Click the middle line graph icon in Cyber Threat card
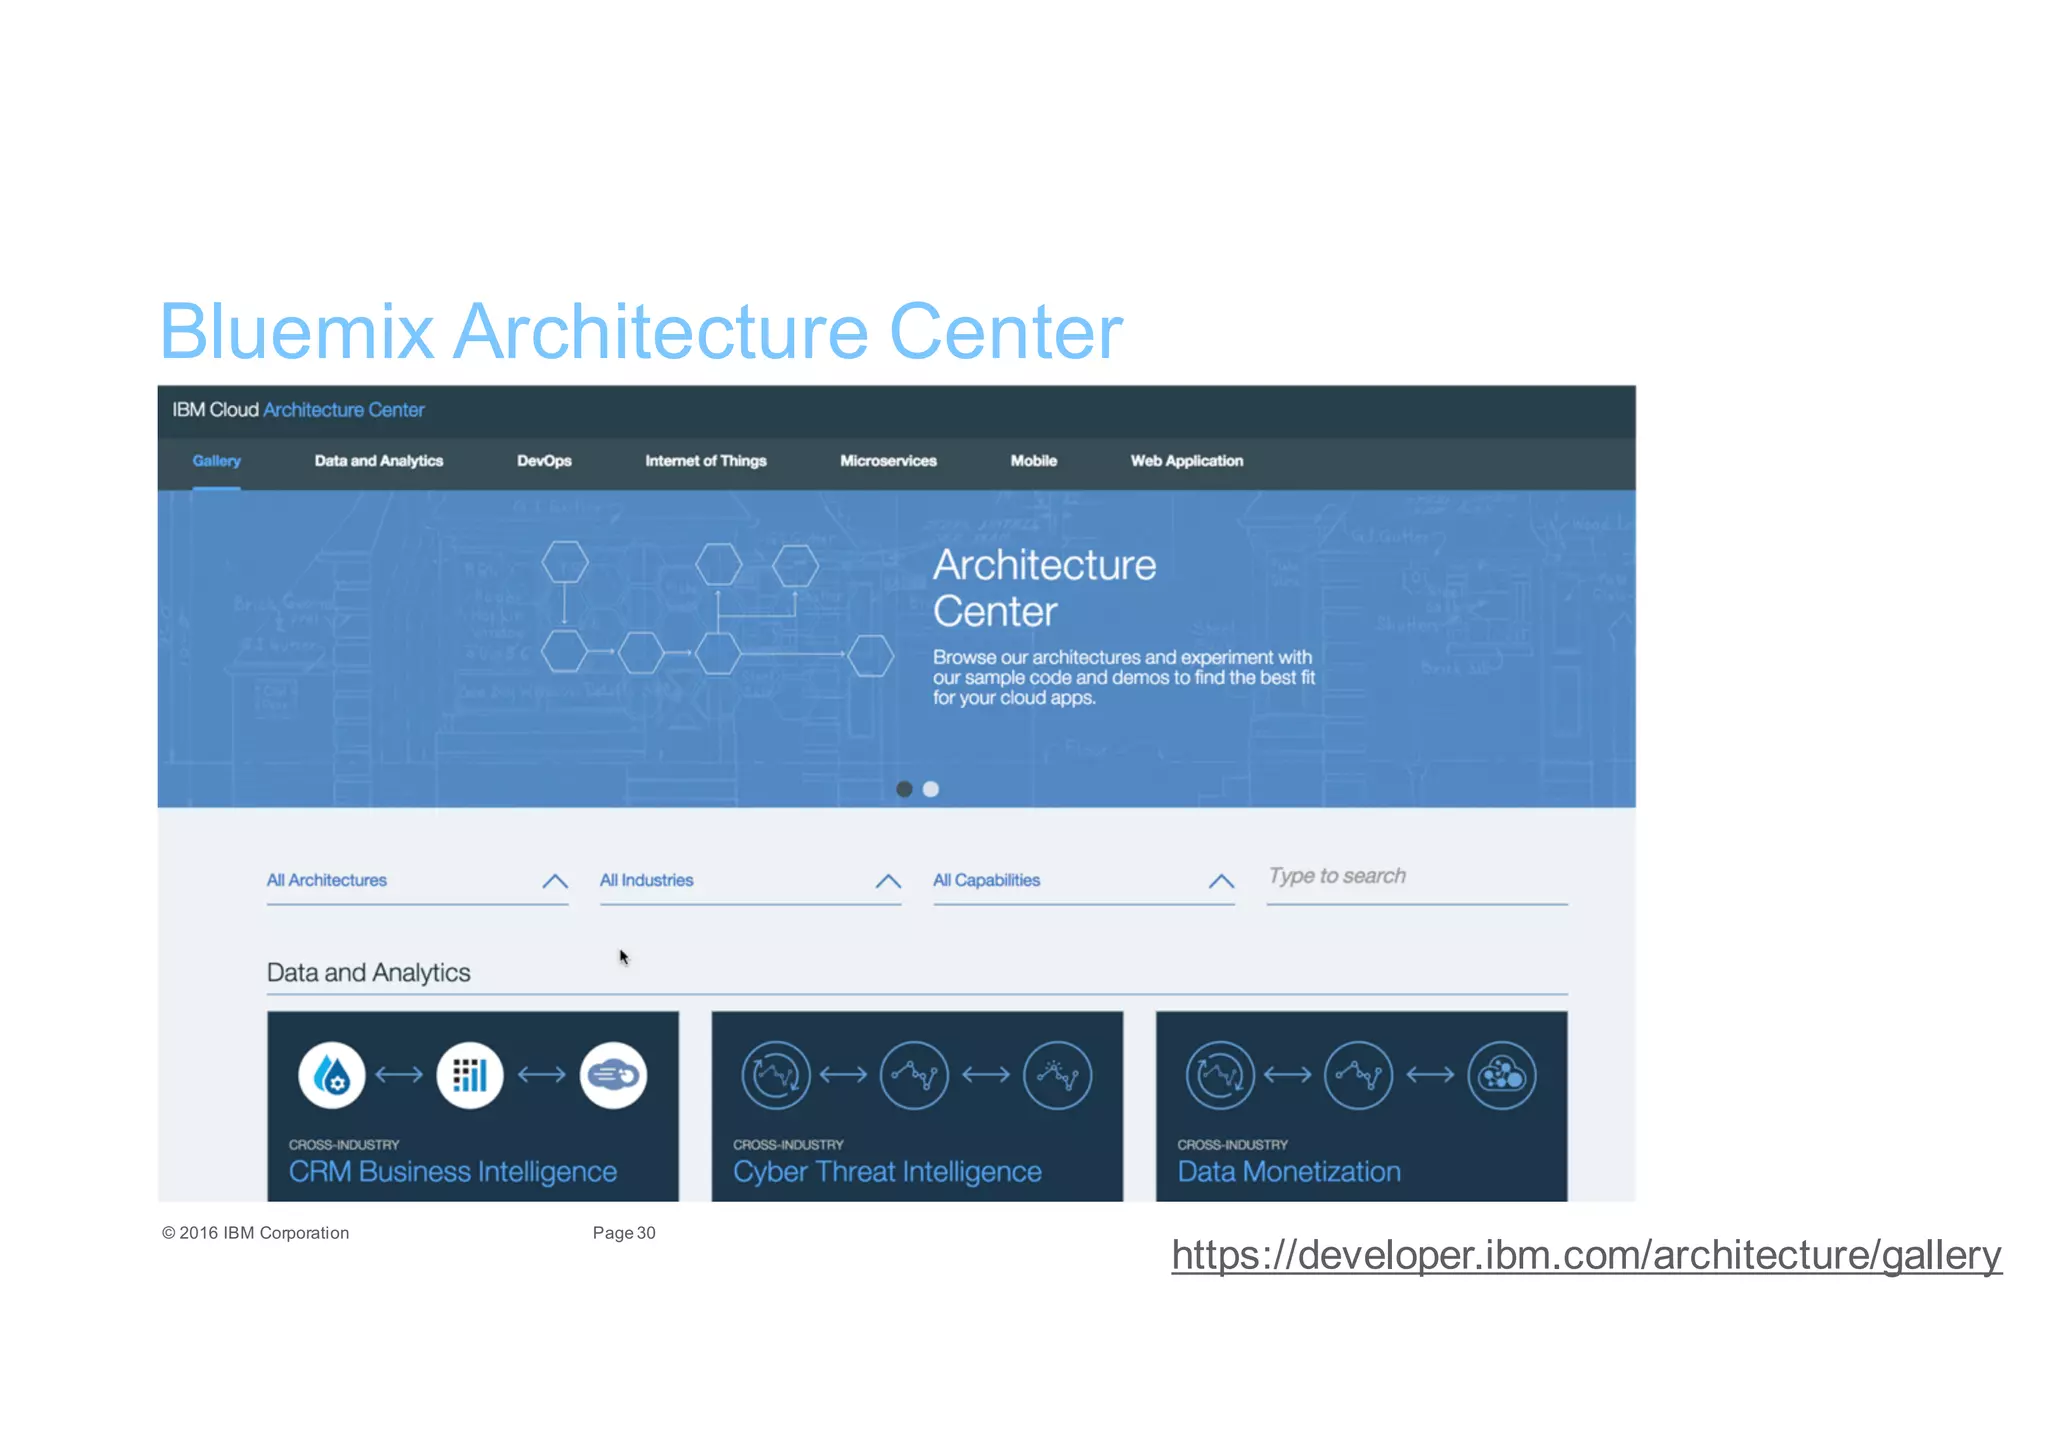Image resolution: width=2048 pixels, height=1447 pixels. click(x=914, y=1076)
